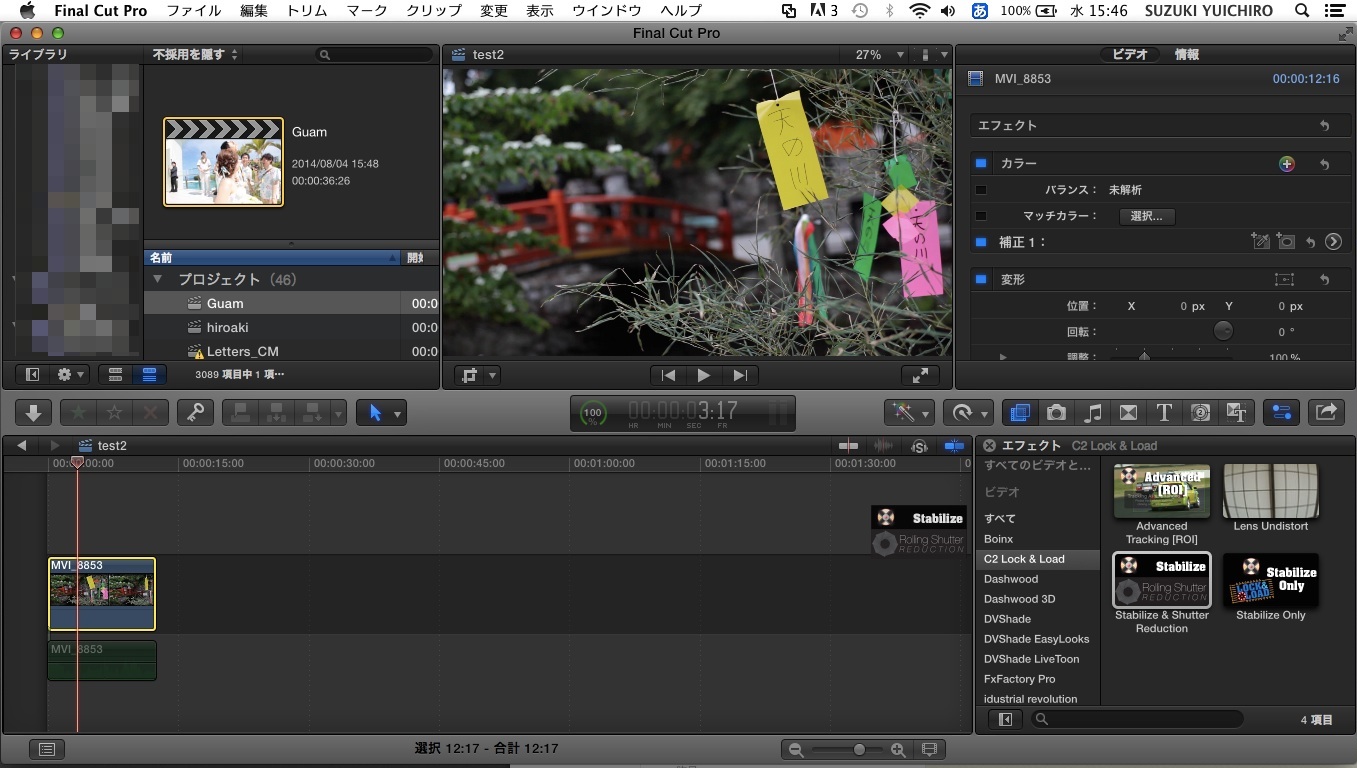Open the Music and Sound browser
This screenshot has width=1357, height=768.
(x=1092, y=412)
